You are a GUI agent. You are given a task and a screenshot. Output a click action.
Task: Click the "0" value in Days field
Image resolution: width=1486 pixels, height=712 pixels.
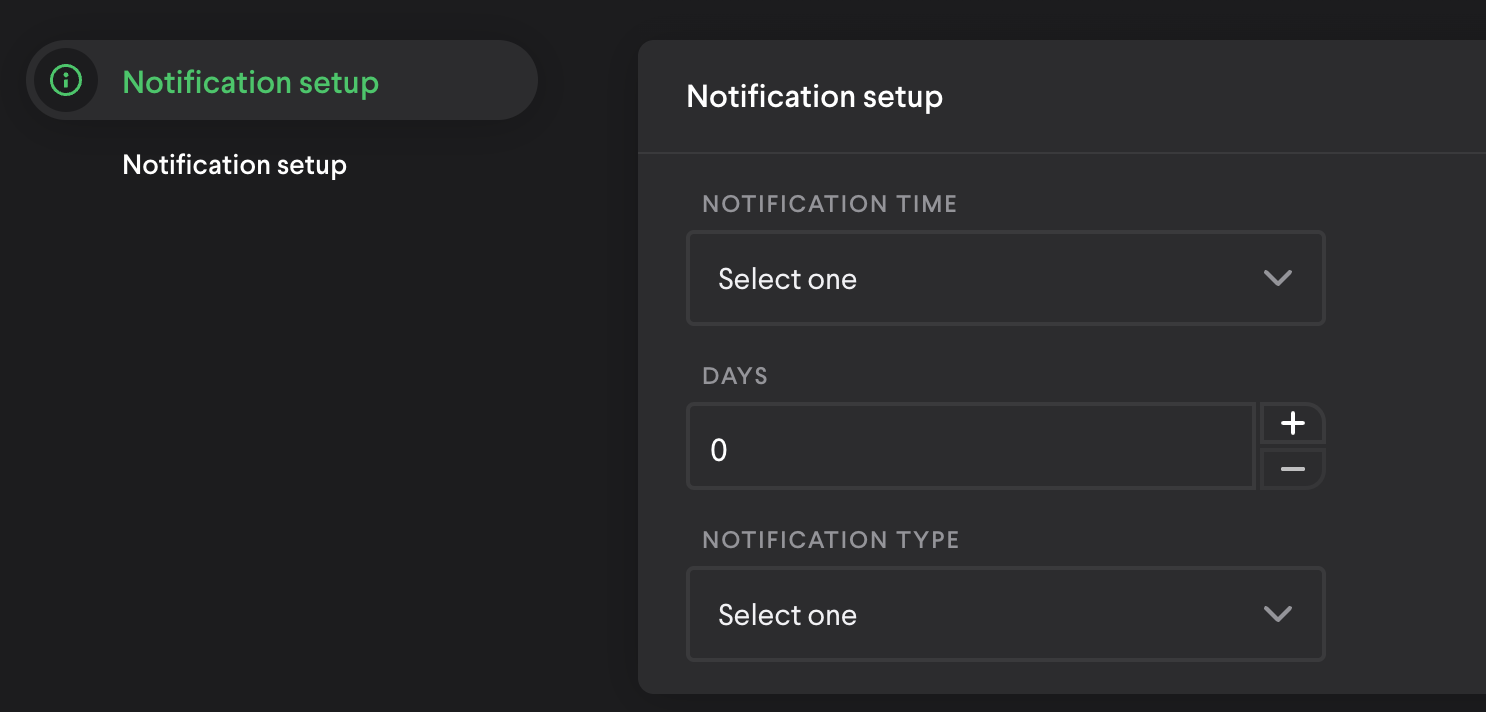tap(719, 451)
